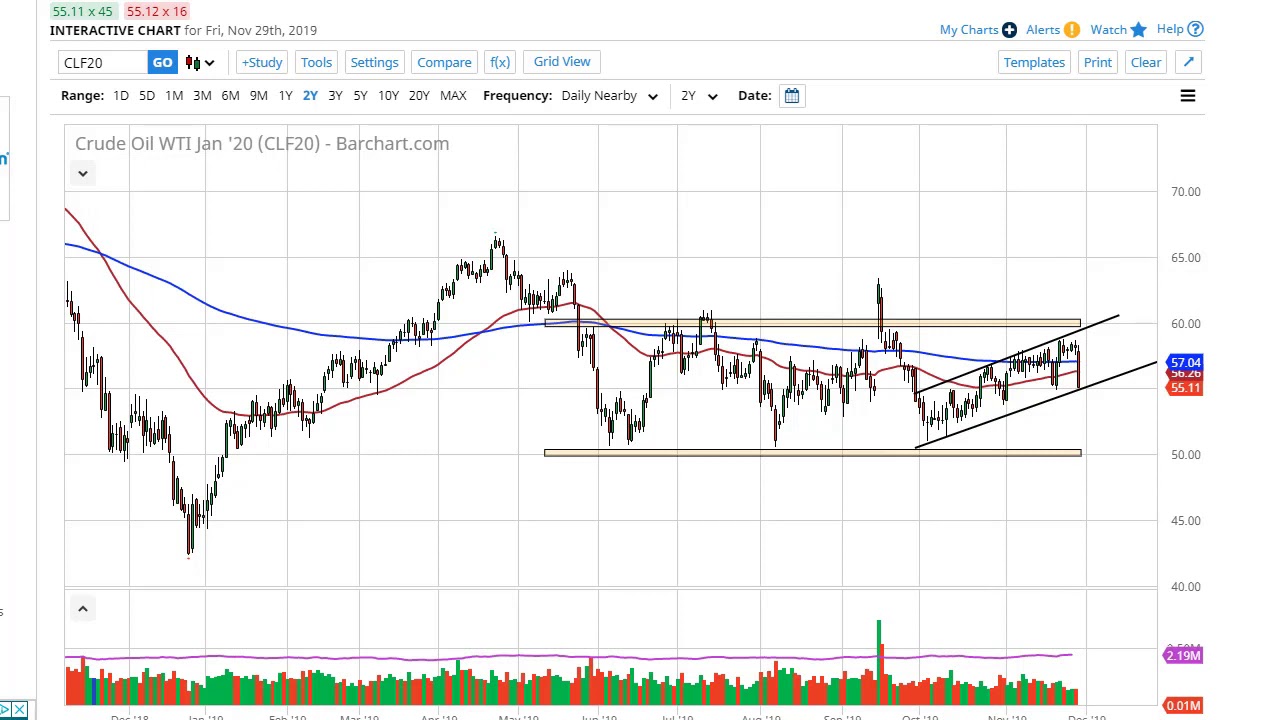Viewport: 1280px width, 720px height.
Task: Select the 1M range
Action: 174,96
